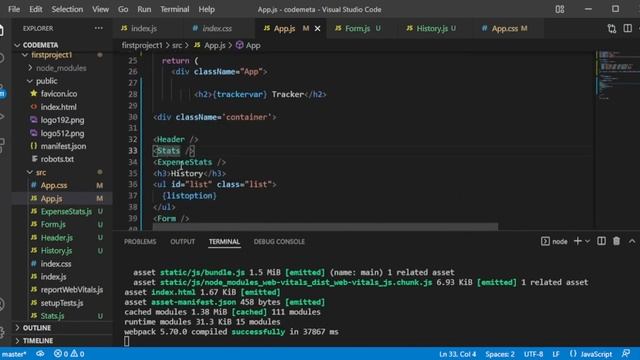
Task: Open the Run menu
Action: click(144, 9)
